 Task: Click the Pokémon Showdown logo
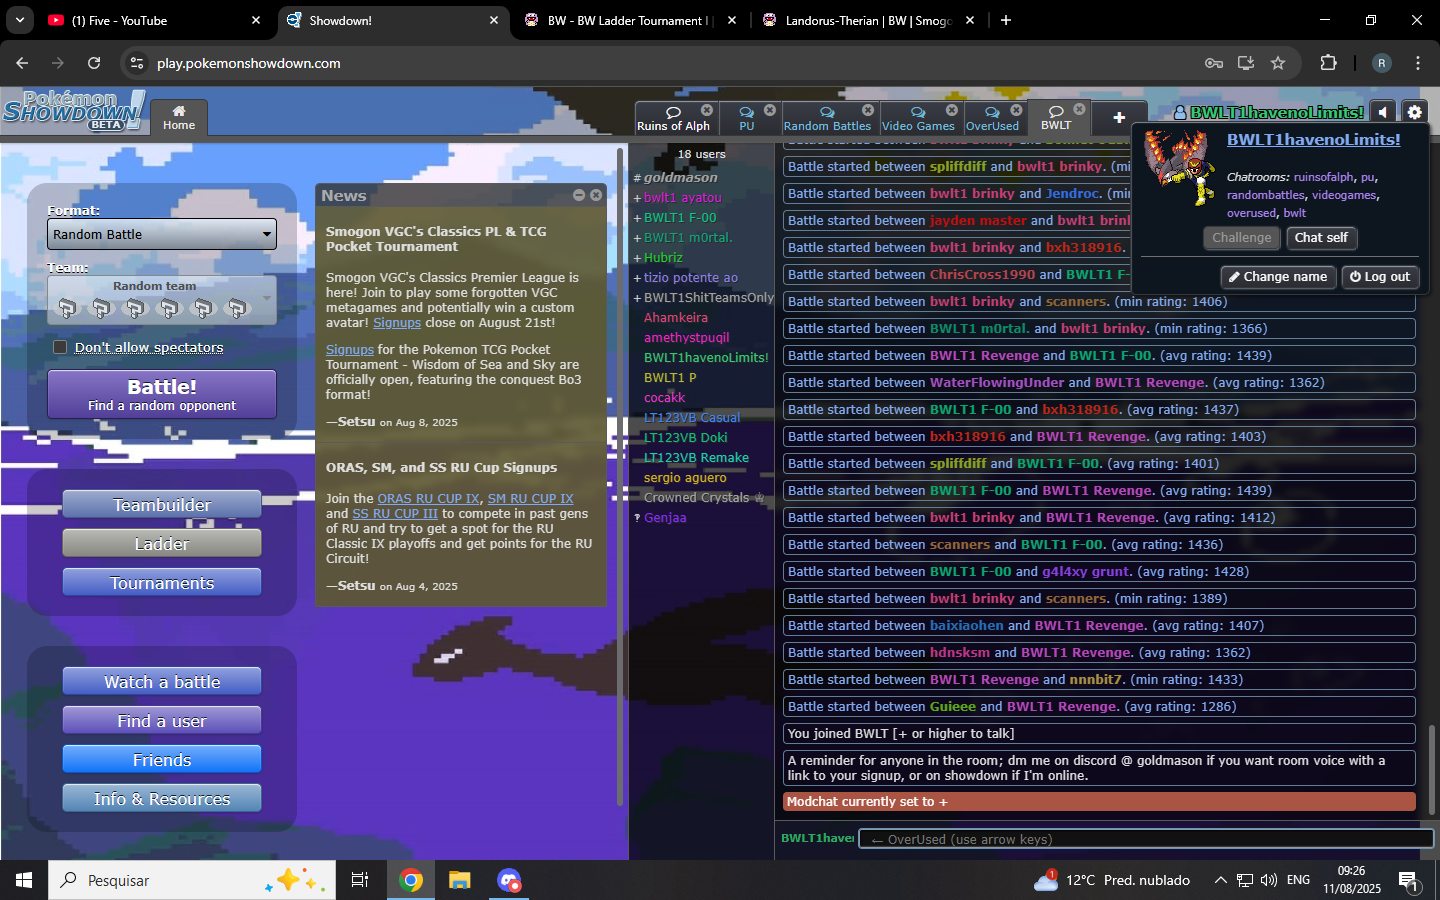pos(73,110)
